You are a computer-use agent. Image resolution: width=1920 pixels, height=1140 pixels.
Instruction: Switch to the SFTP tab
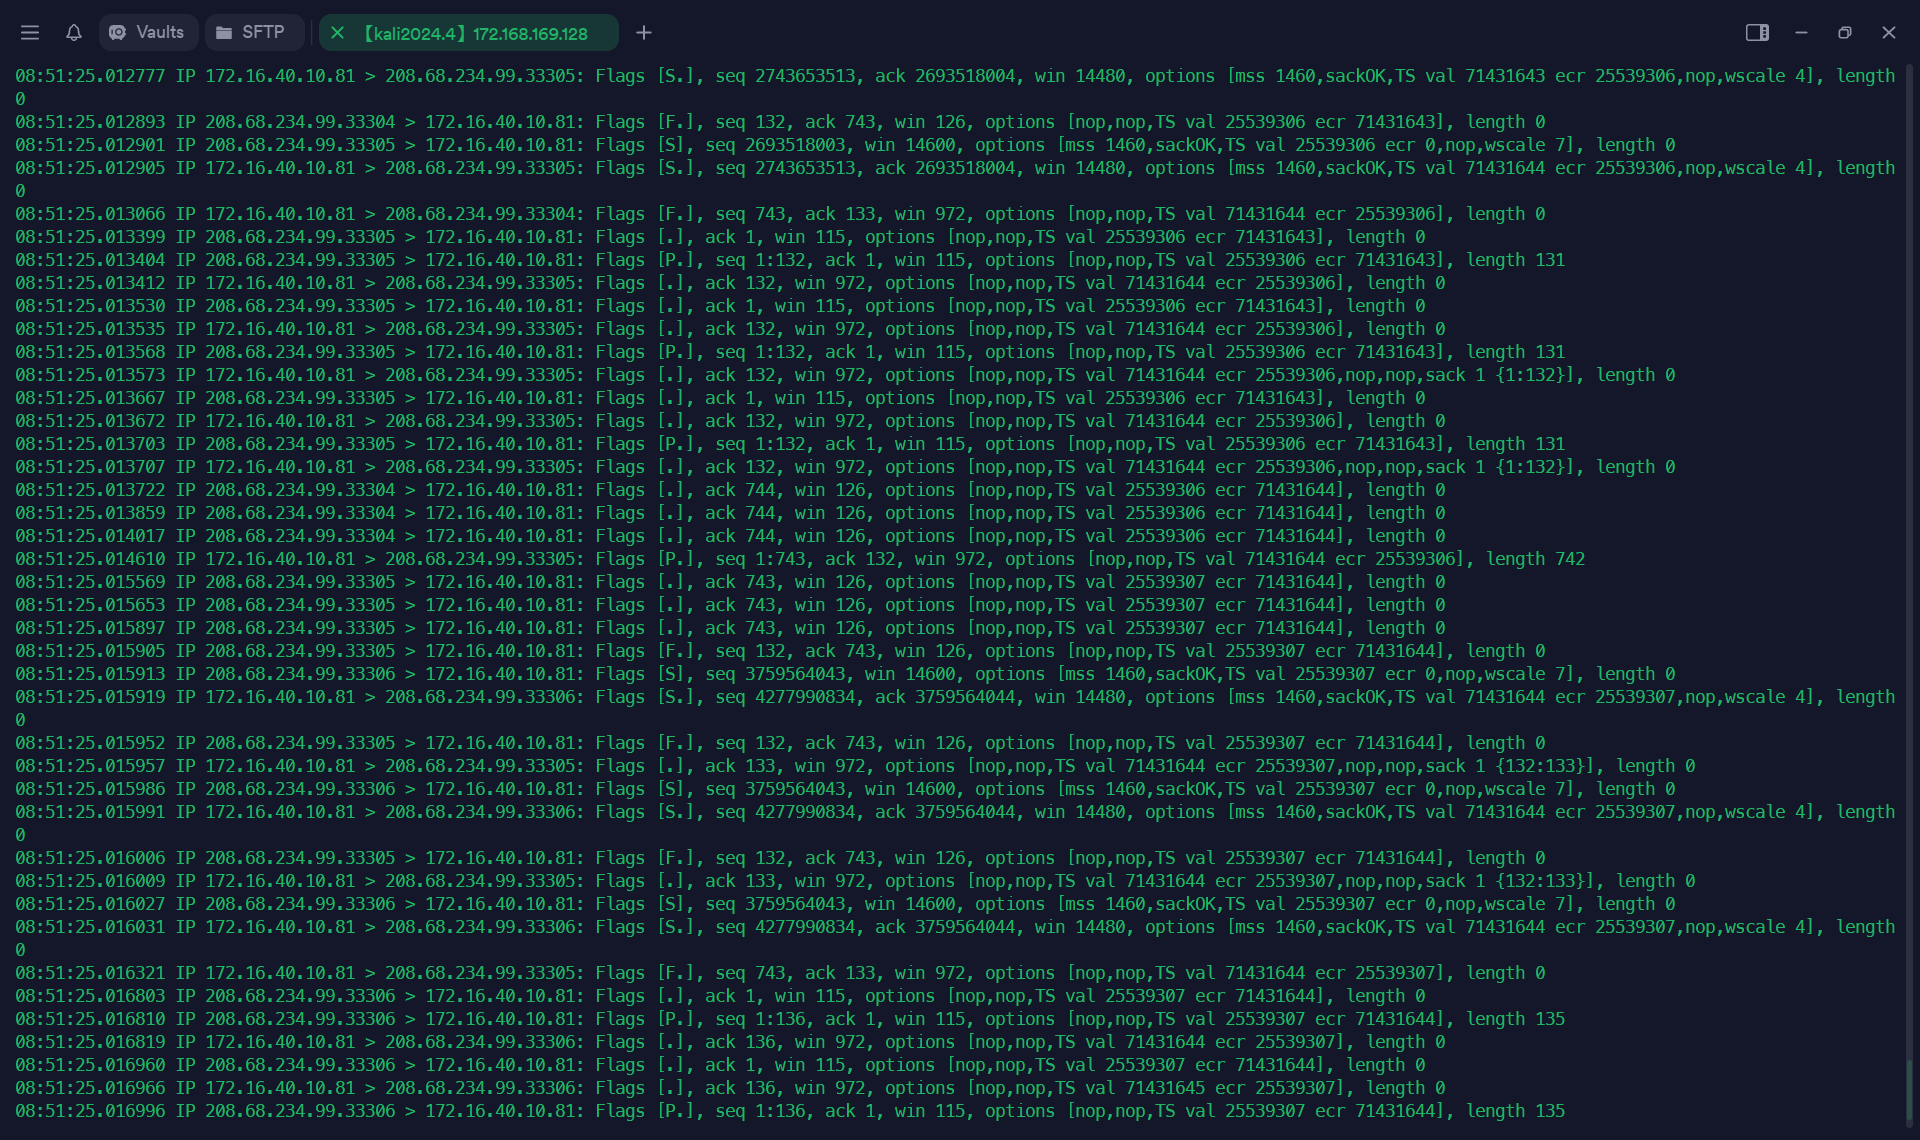(252, 33)
